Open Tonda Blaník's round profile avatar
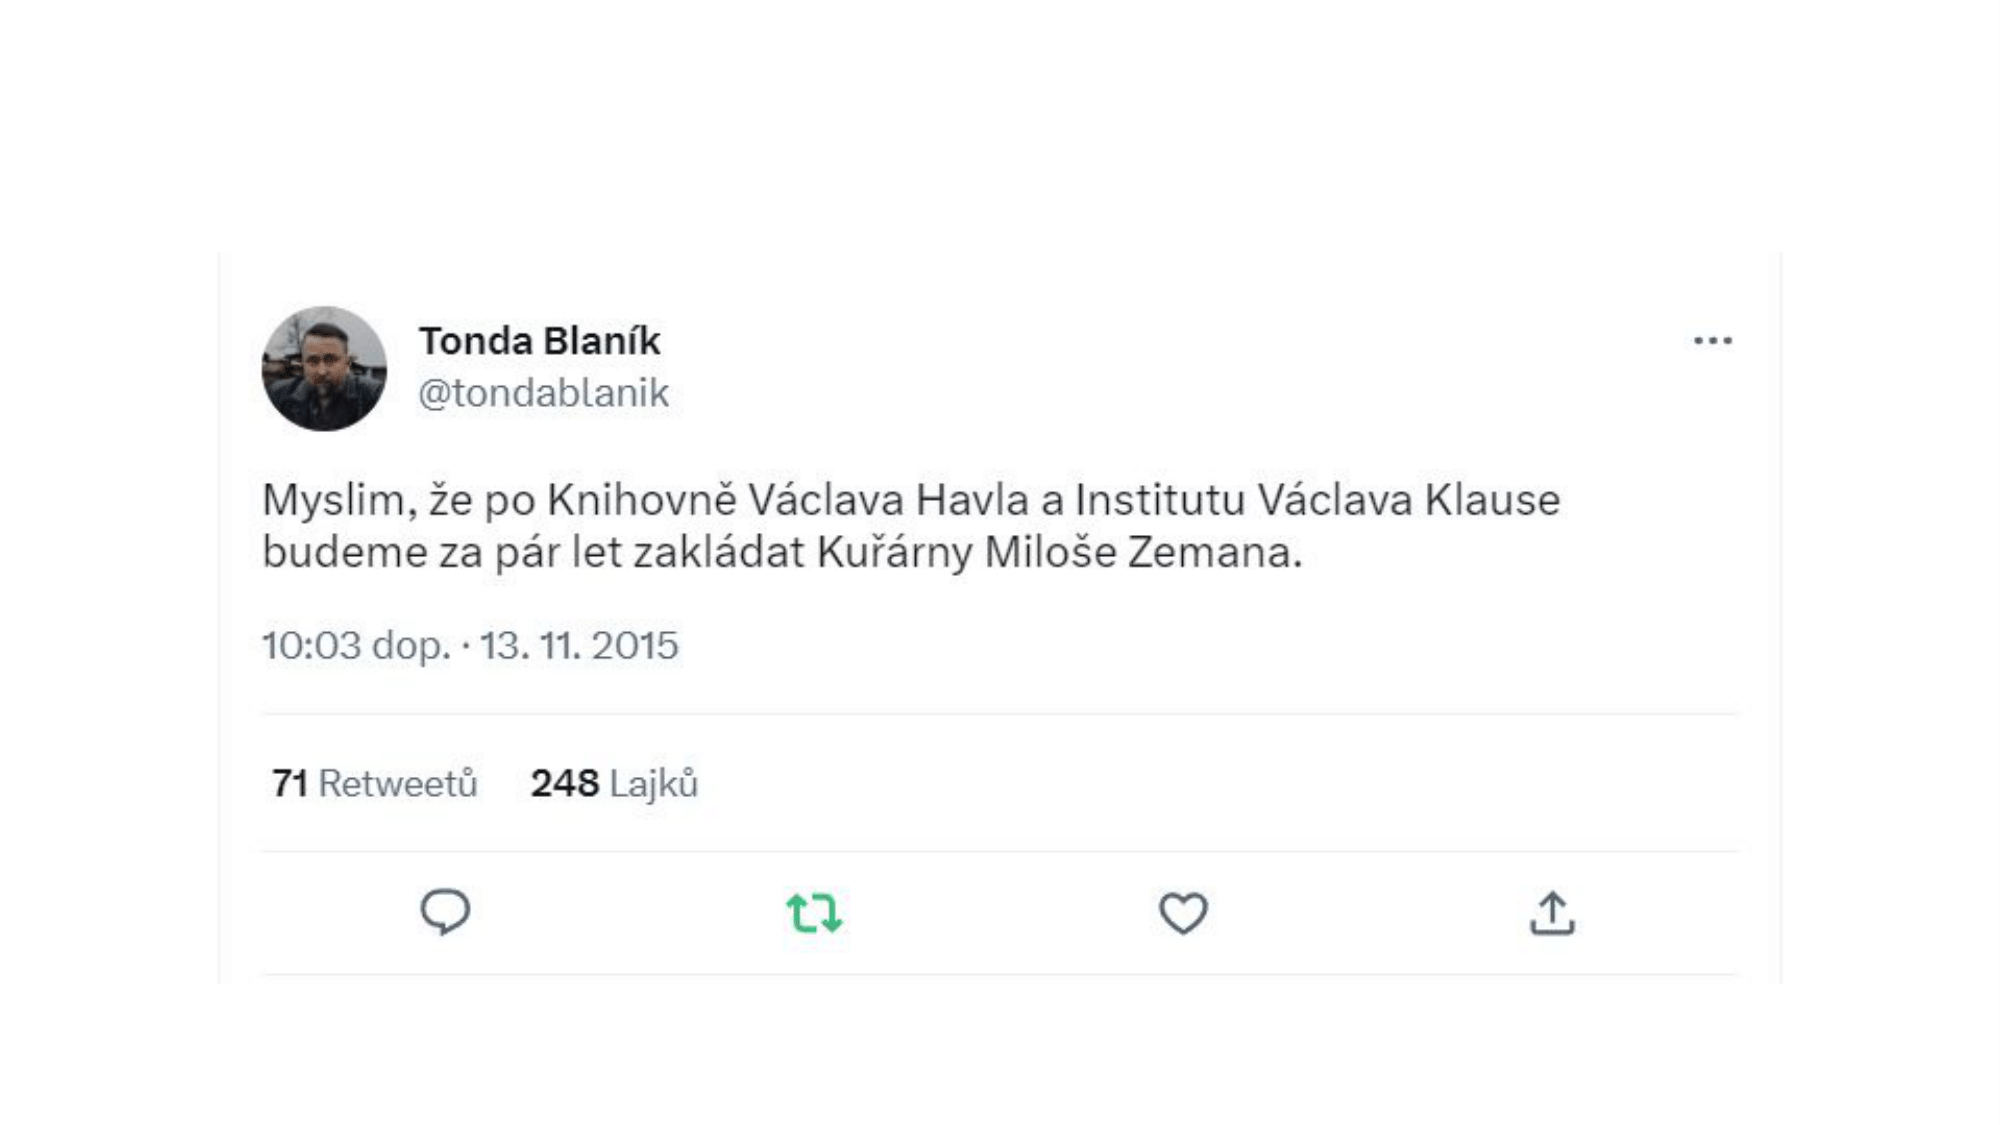 324,369
